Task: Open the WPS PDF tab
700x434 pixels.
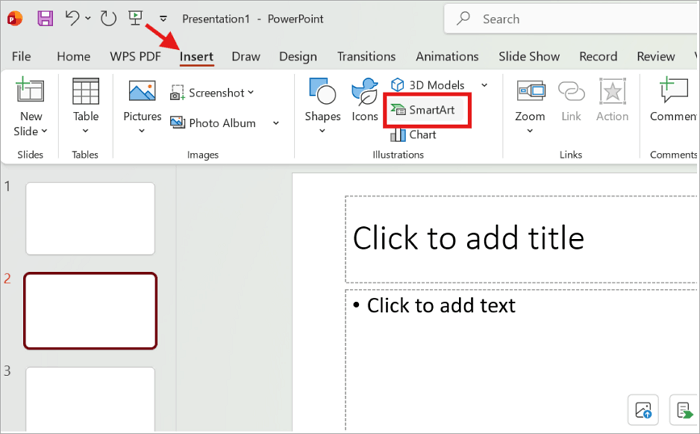Action: 135,57
